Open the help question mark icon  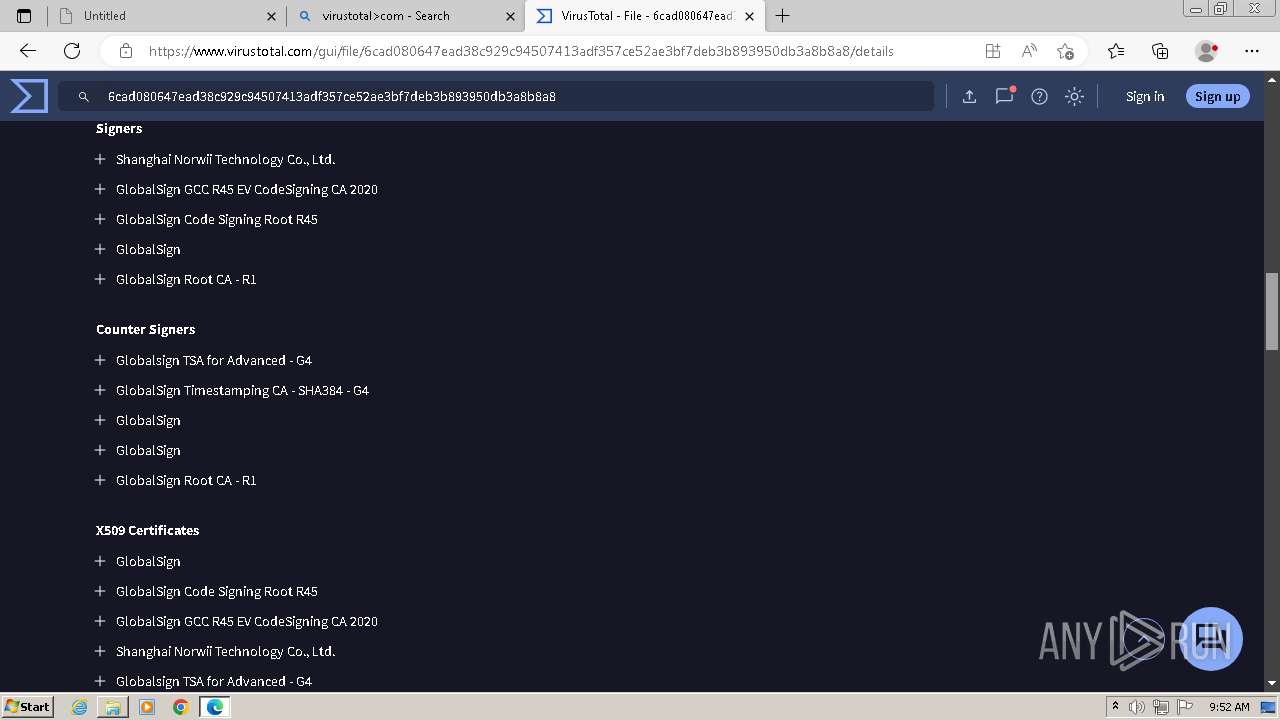tap(1039, 96)
